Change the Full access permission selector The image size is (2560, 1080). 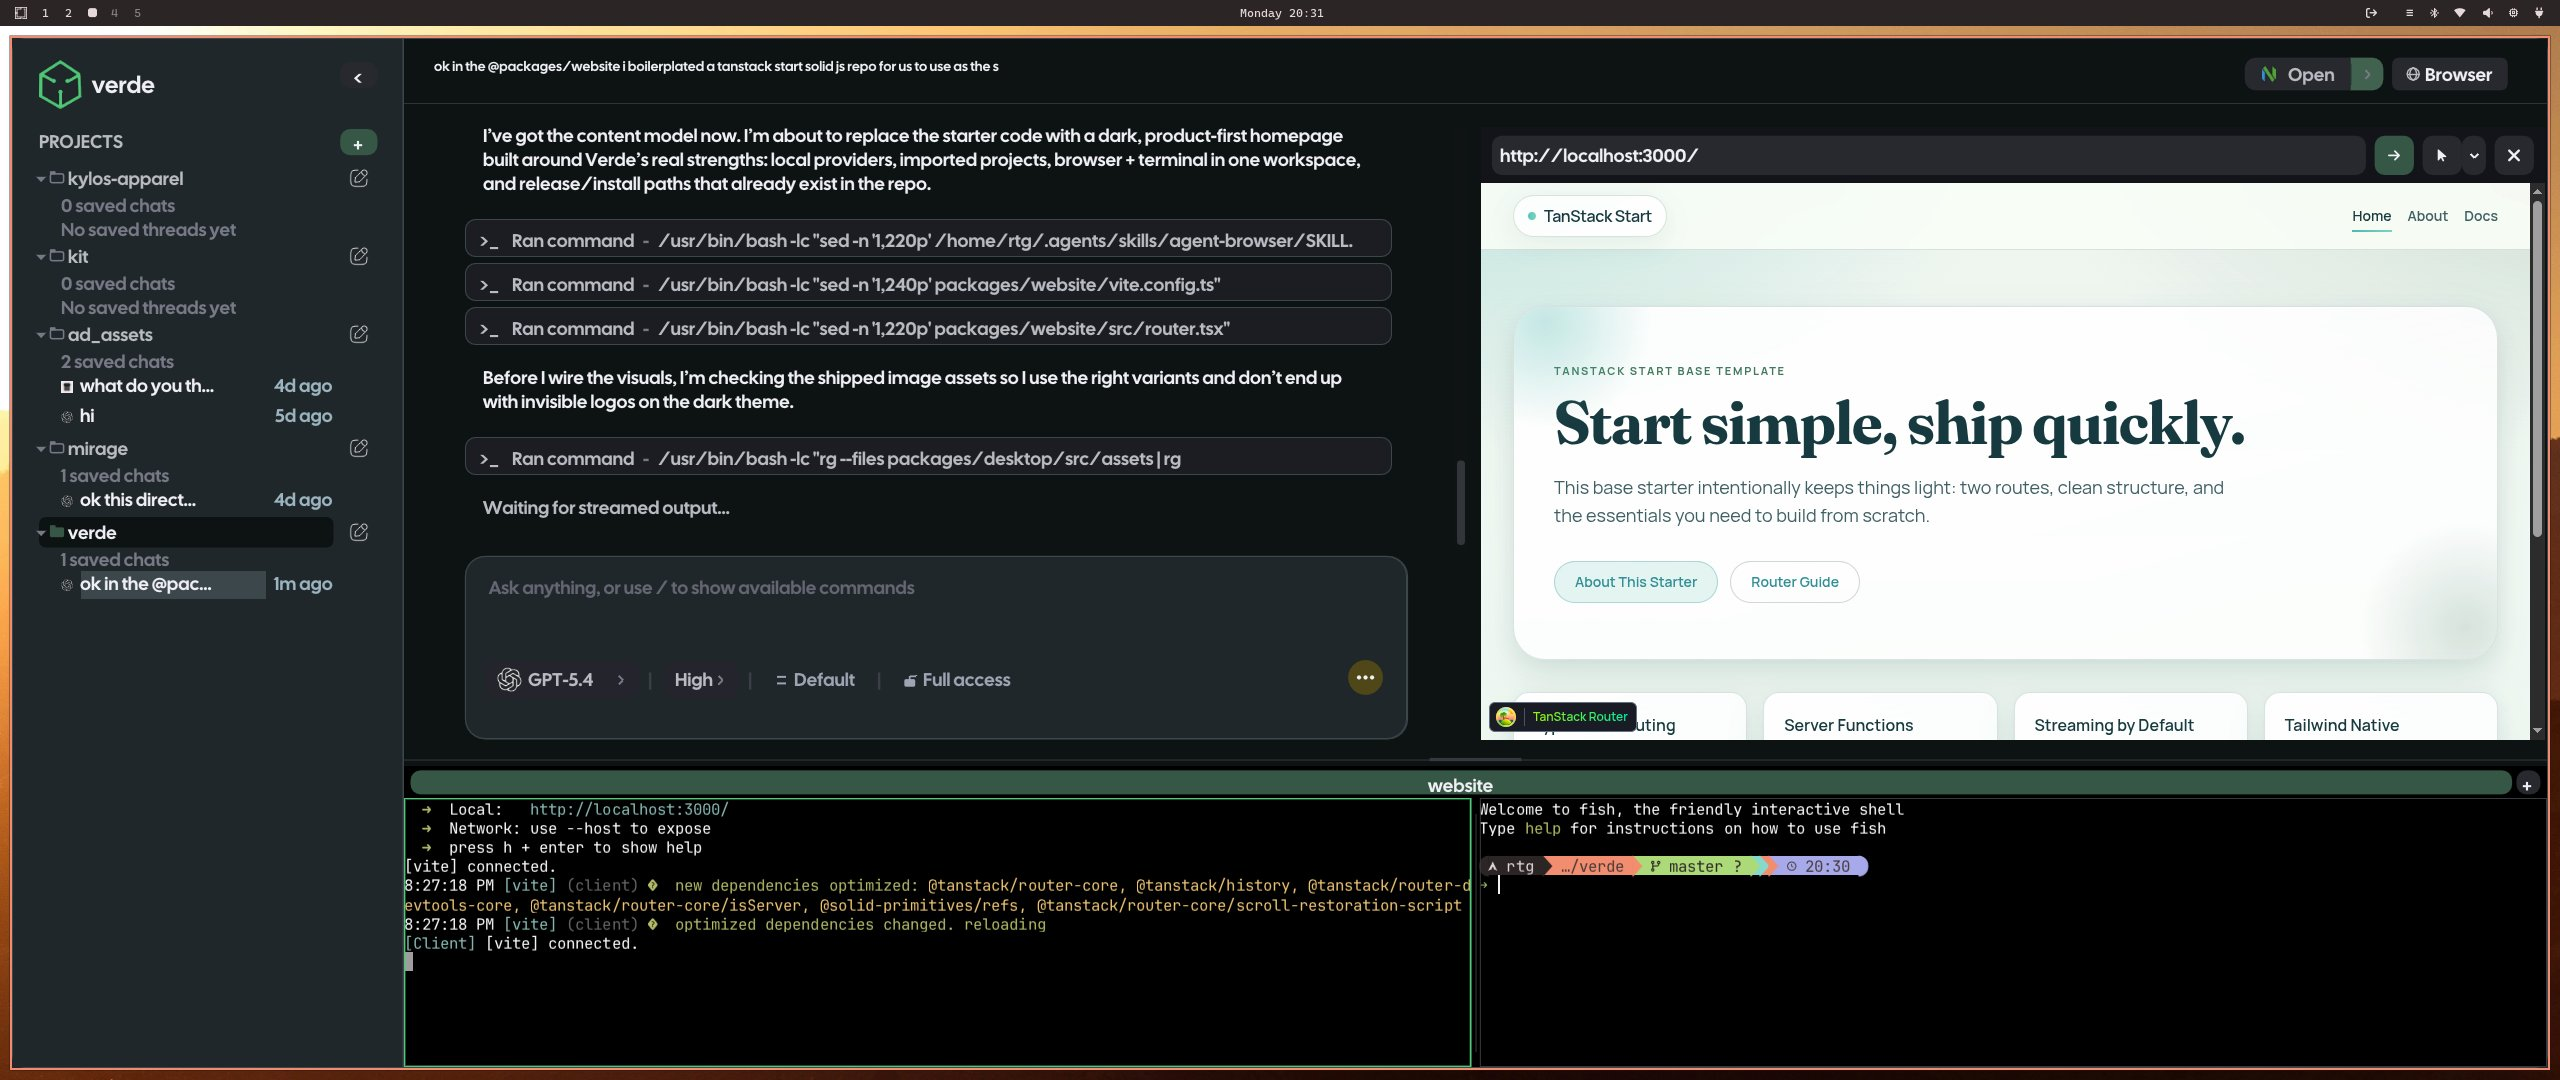957,680
